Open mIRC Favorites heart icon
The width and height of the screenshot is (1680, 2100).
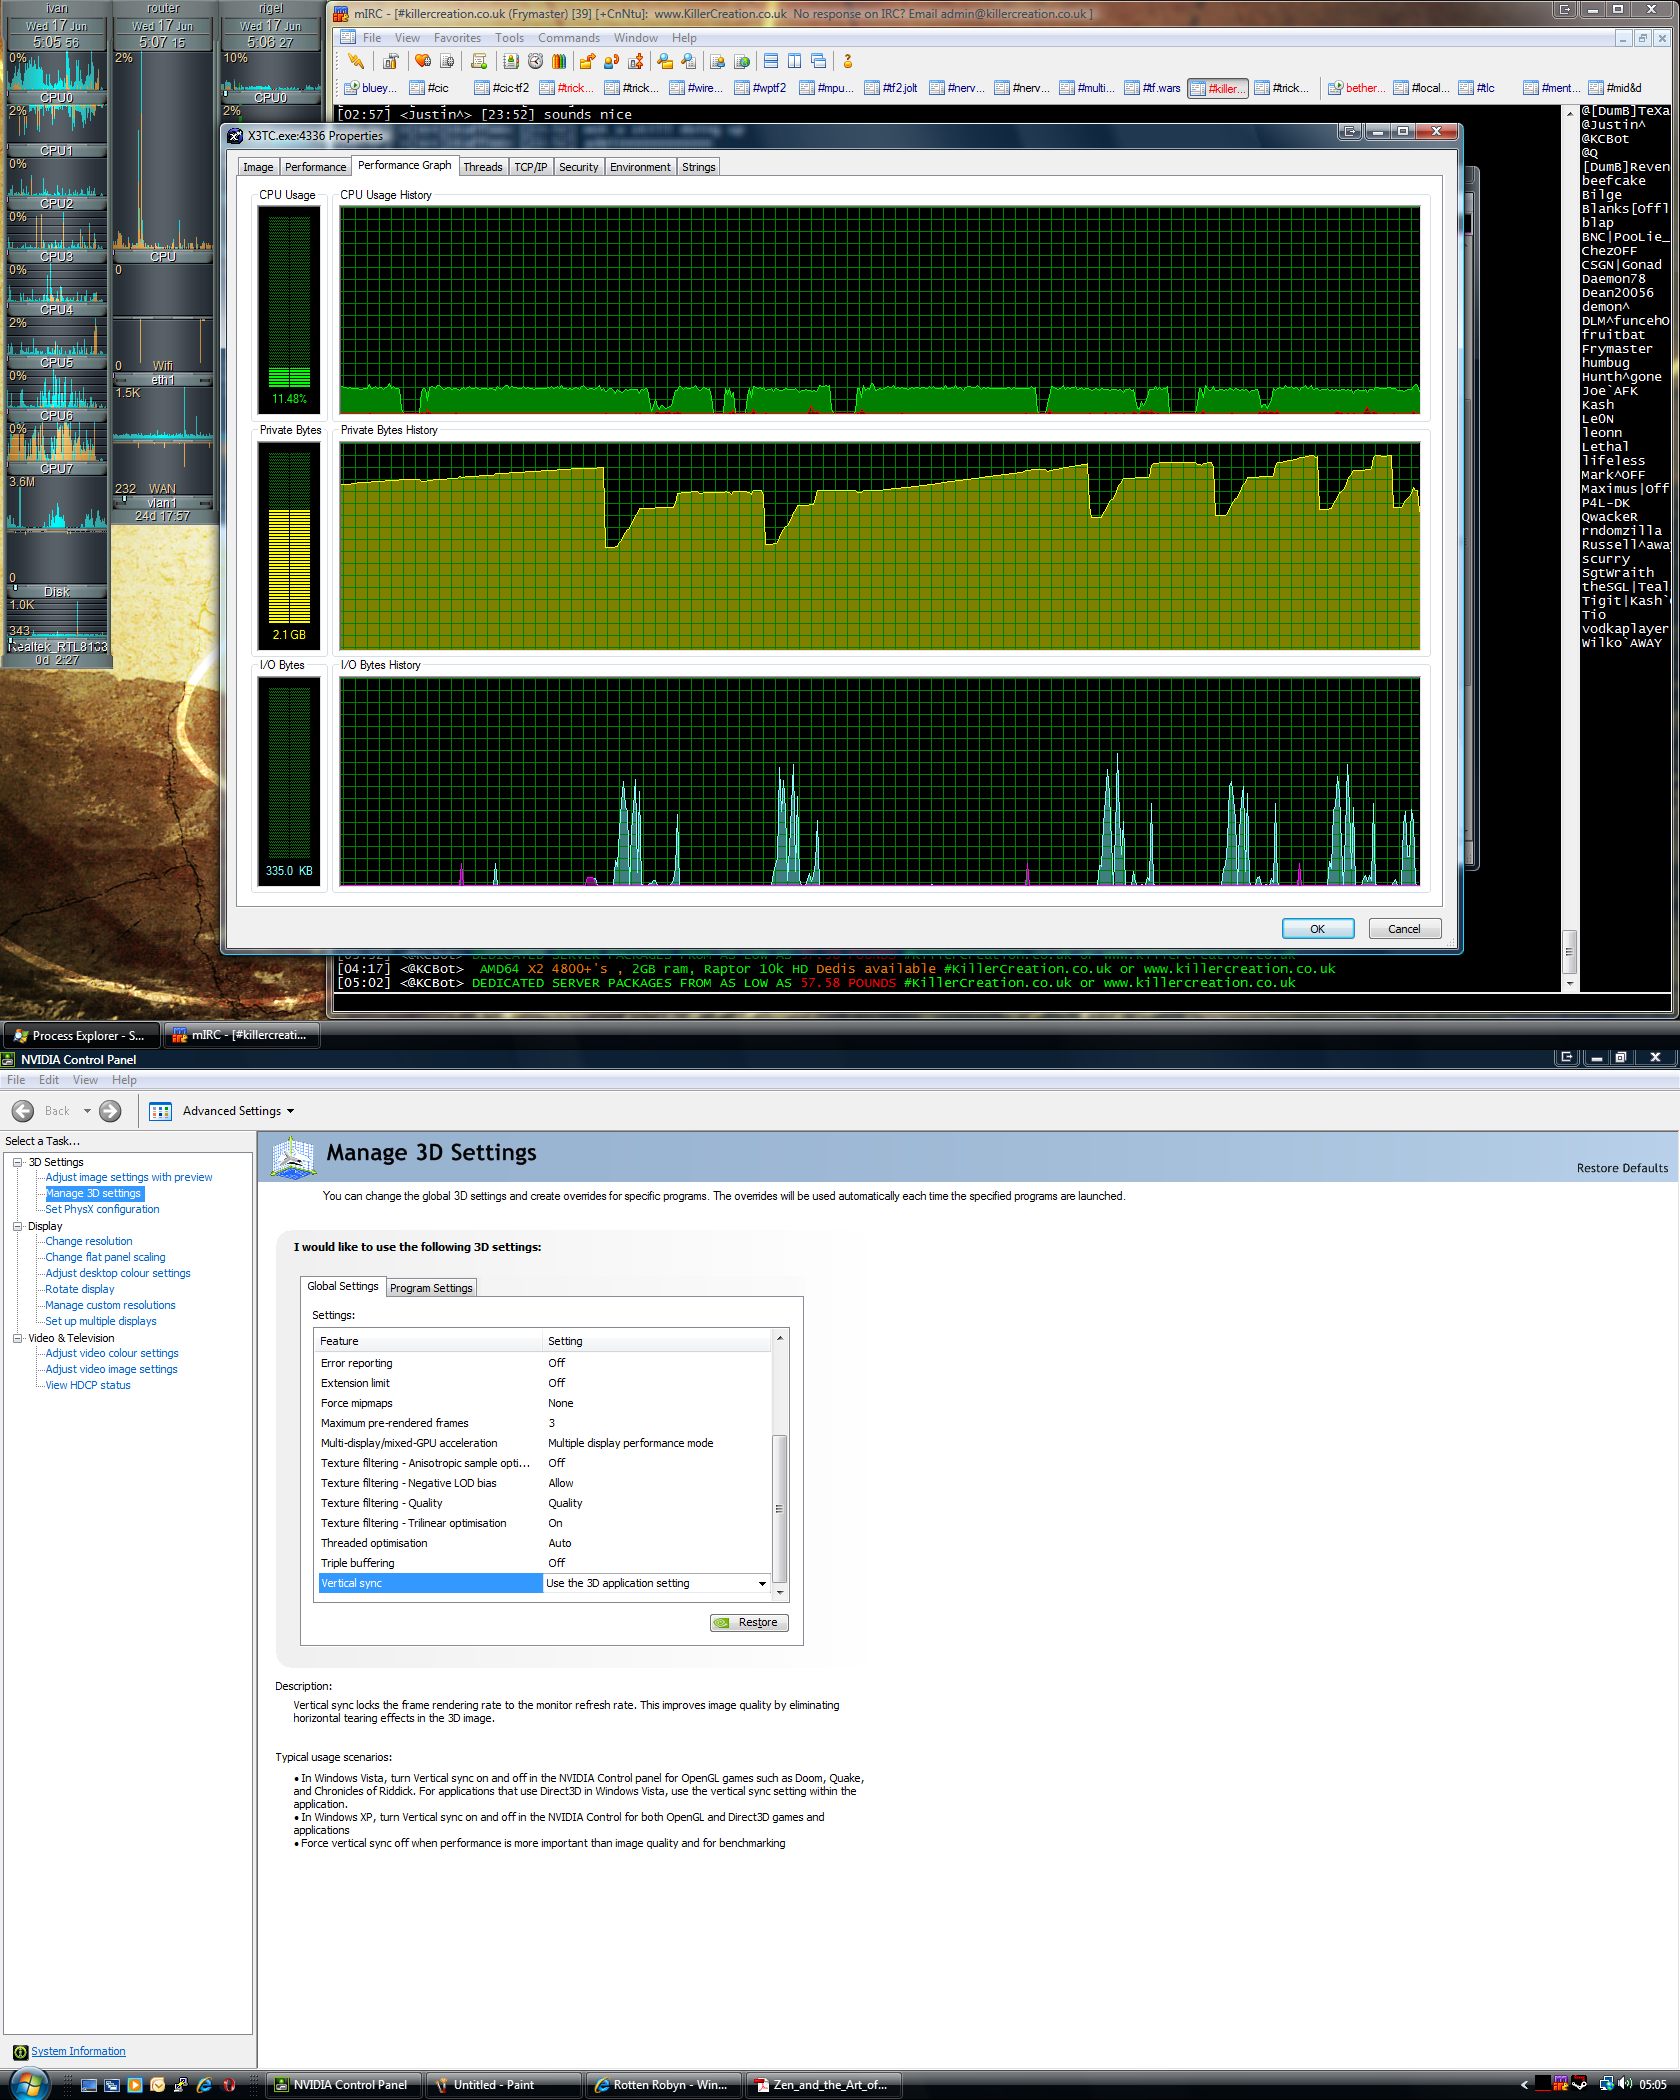click(x=423, y=61)
